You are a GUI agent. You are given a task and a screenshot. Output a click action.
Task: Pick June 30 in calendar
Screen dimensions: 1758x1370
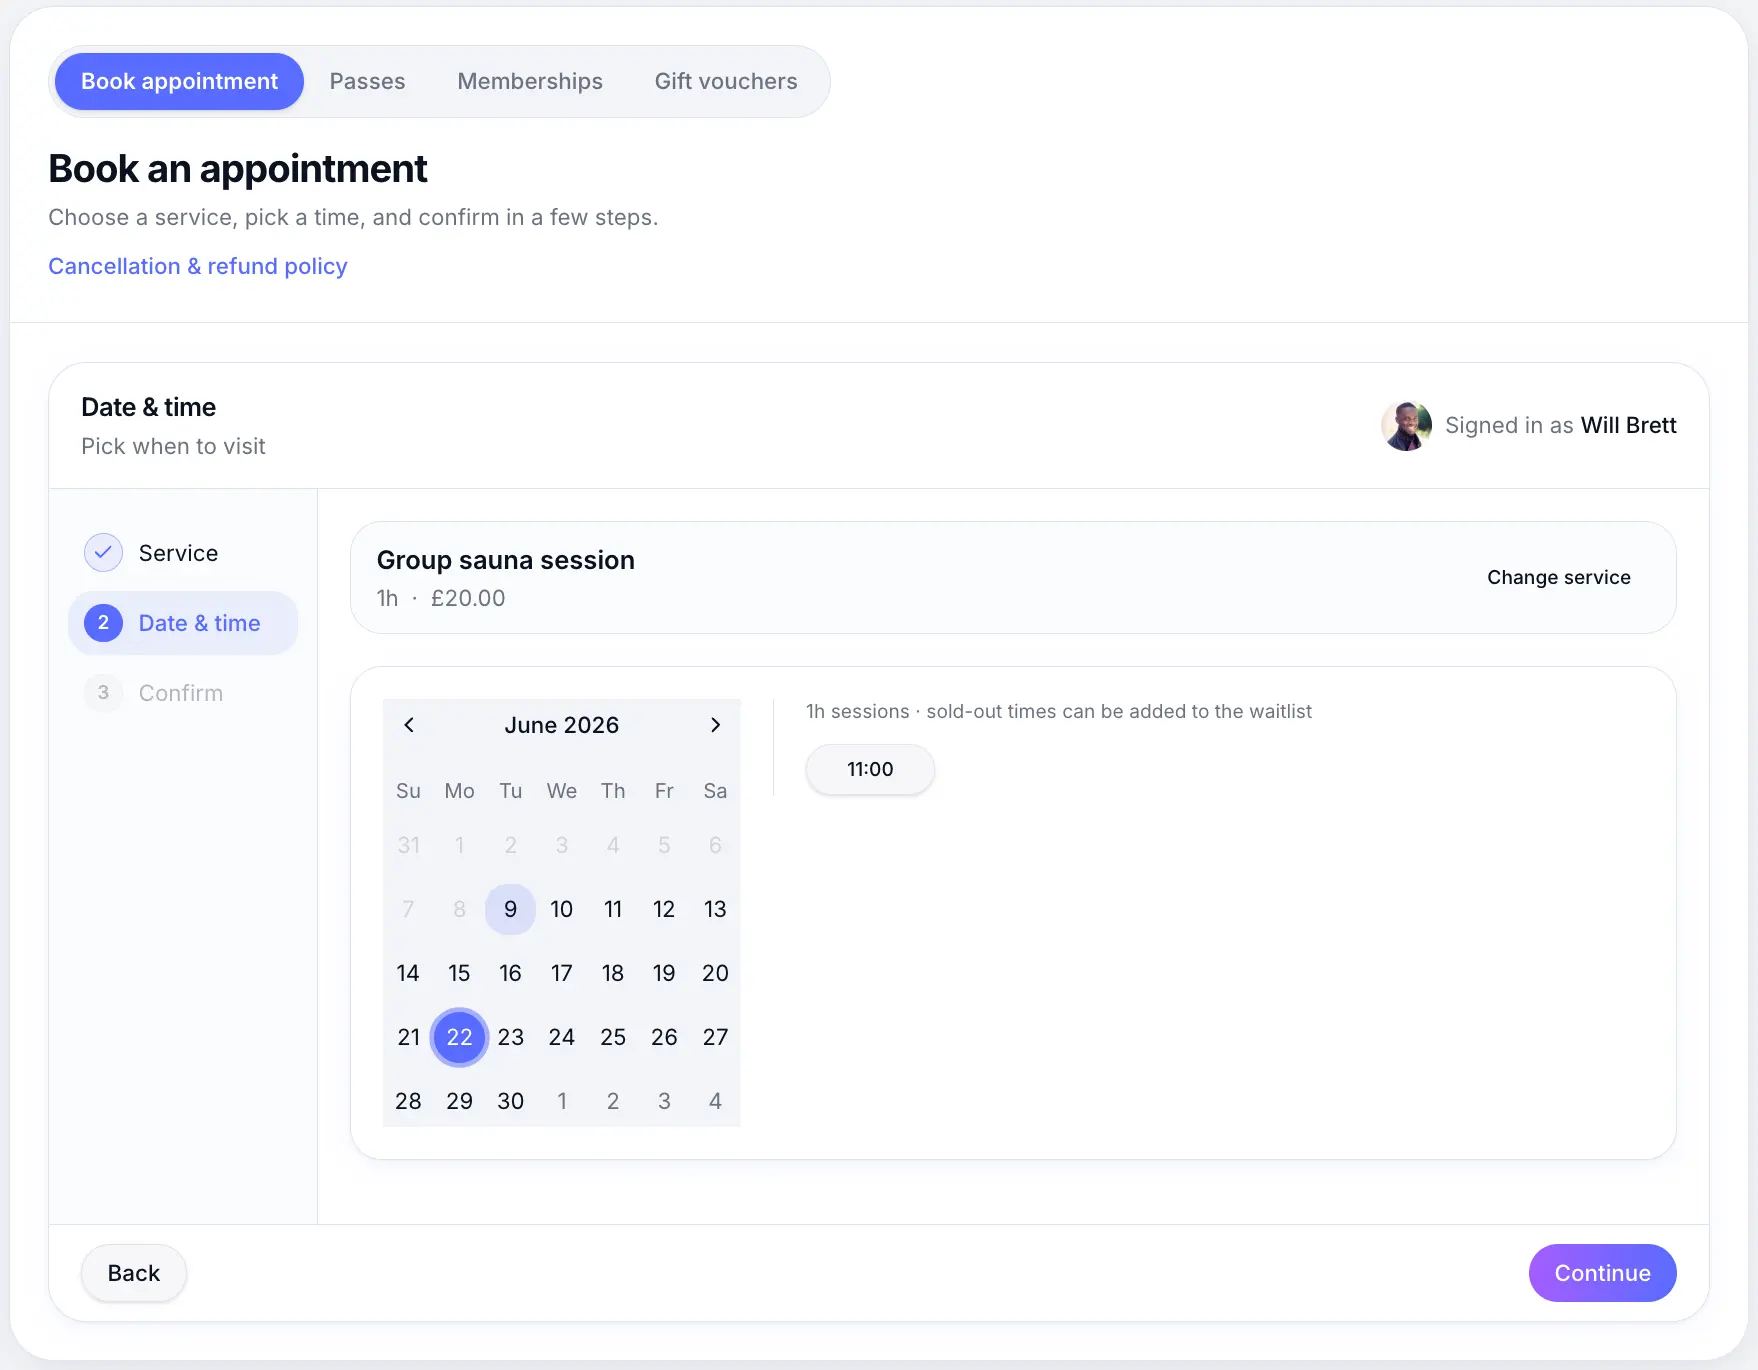[x=510, y=1101]
